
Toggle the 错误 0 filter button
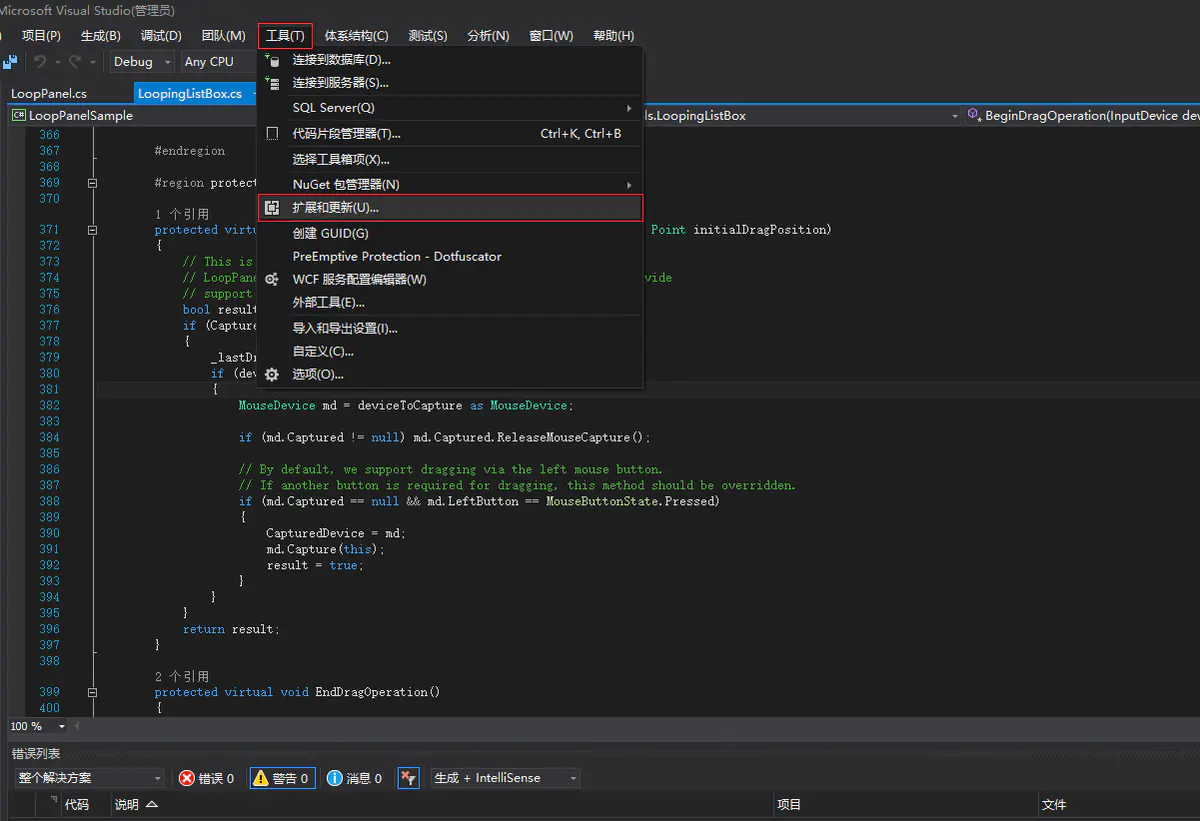207,778
